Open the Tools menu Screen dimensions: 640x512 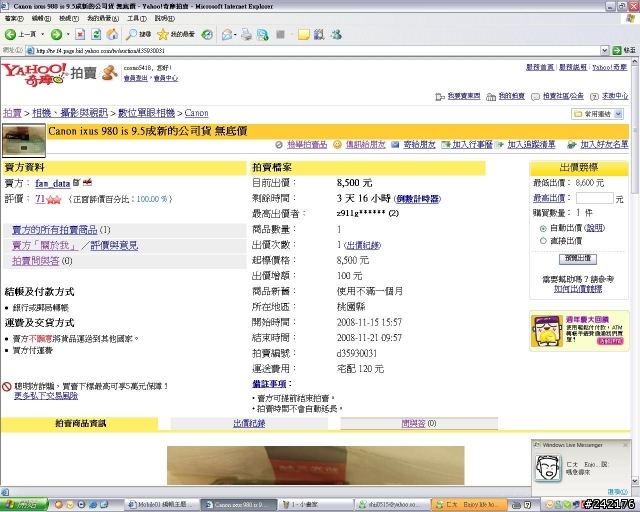137,18
